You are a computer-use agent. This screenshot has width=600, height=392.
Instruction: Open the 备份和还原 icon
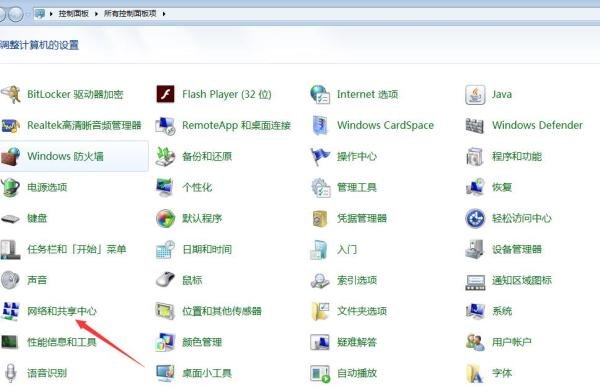(x=165, y=156)
